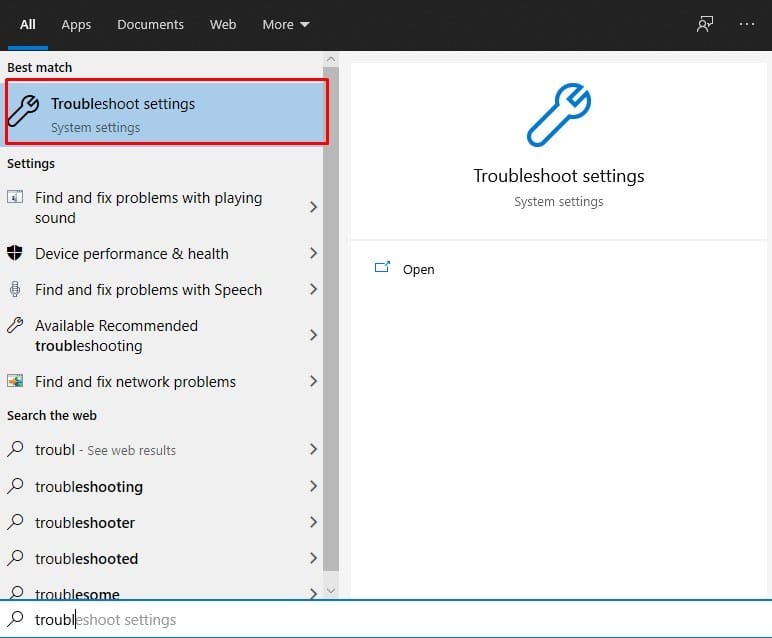Click the sound troubleshooter icon beside playing sound

click(x=15, y=197)
